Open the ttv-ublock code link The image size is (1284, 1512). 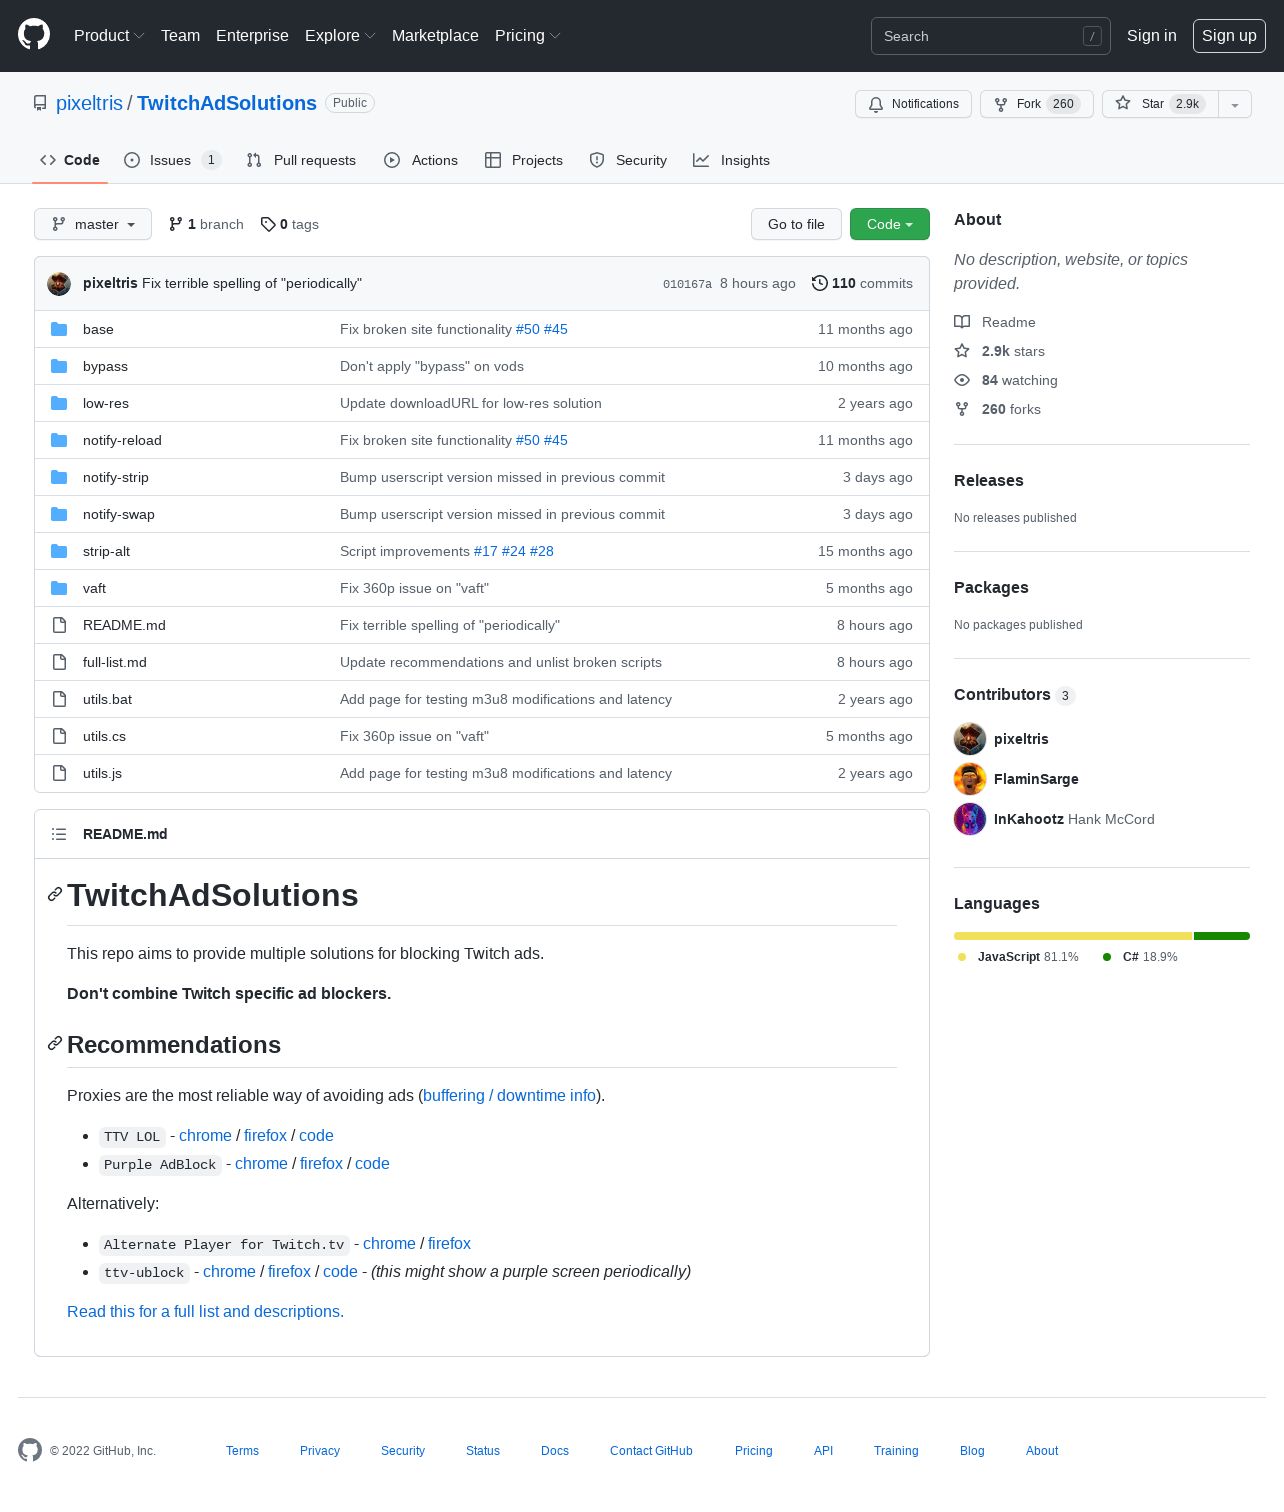340,1271
